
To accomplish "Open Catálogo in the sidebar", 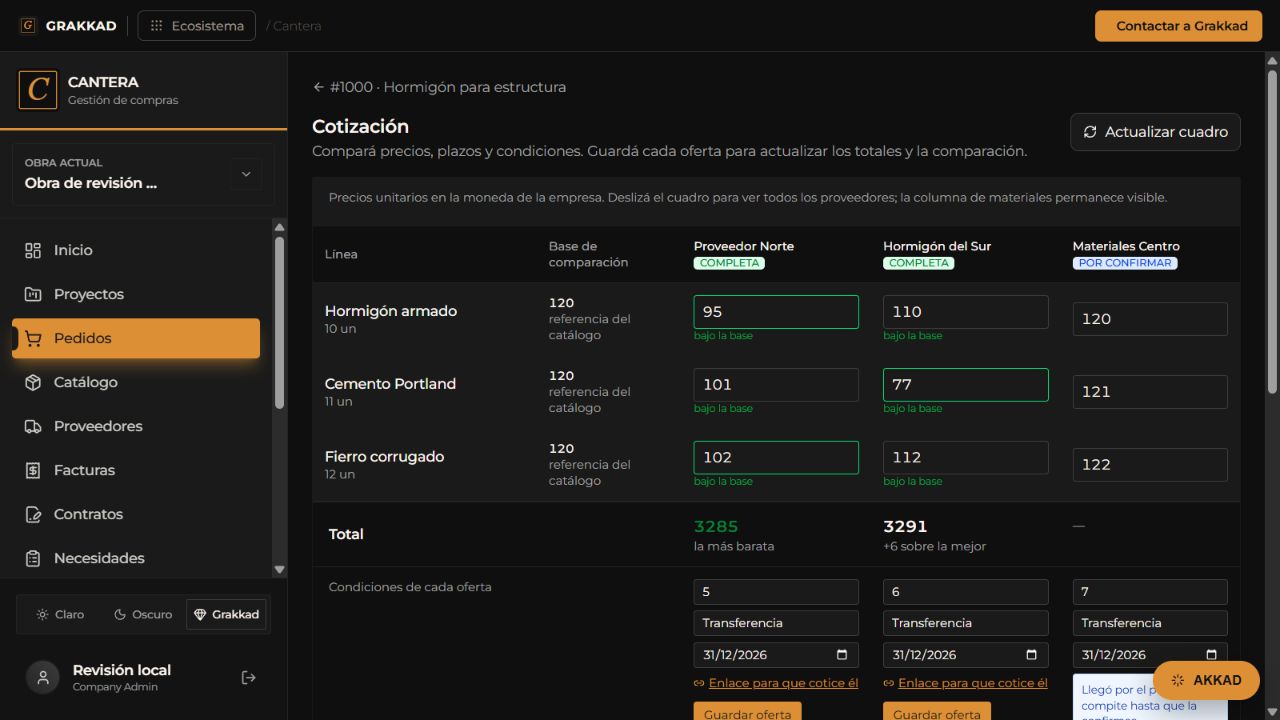I will tap(136, 382).
